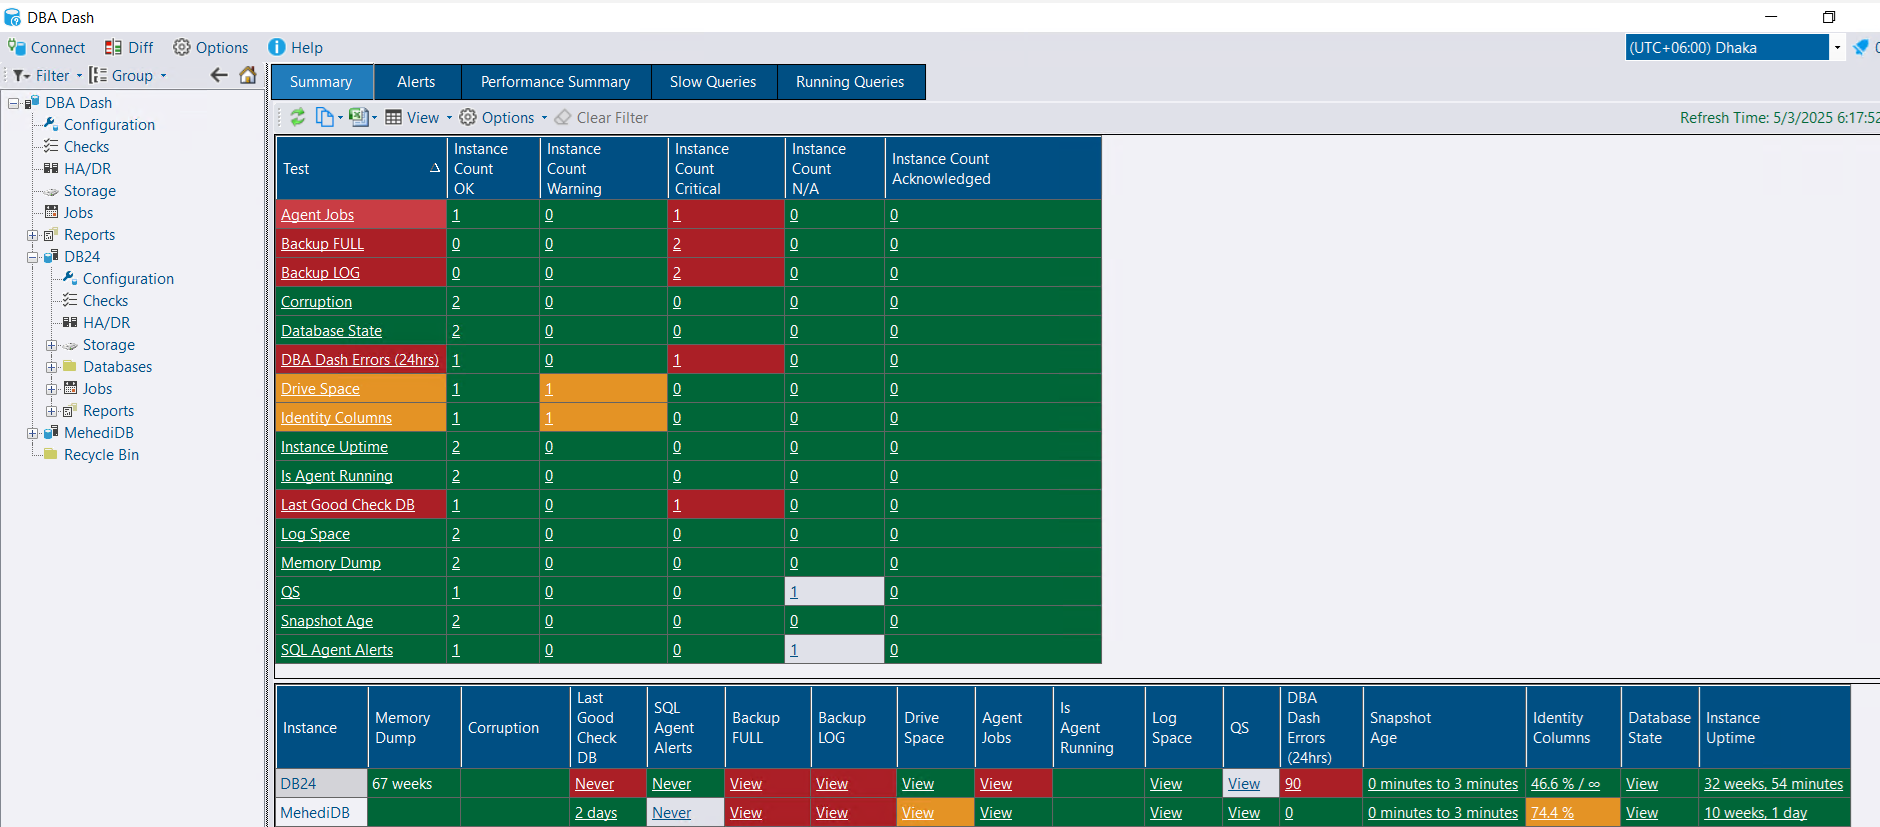Collapse the DBA Dash root node
The width and height of the screenshot is (1880, 827).
click(x=14, y=103)
